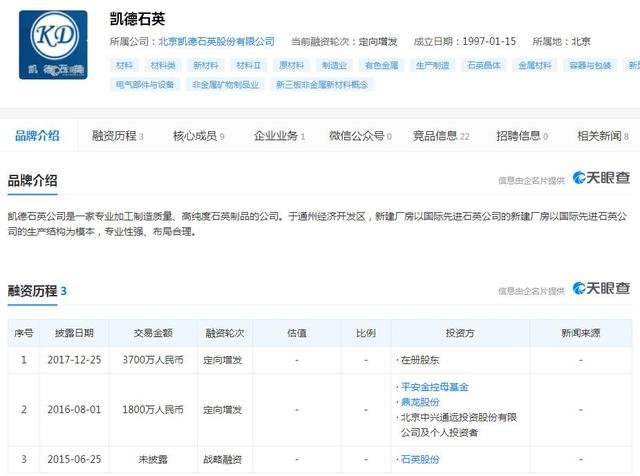The image size is (640, 476).
Task: Select the 新材料 tag
Action: (x=206, y=65)
